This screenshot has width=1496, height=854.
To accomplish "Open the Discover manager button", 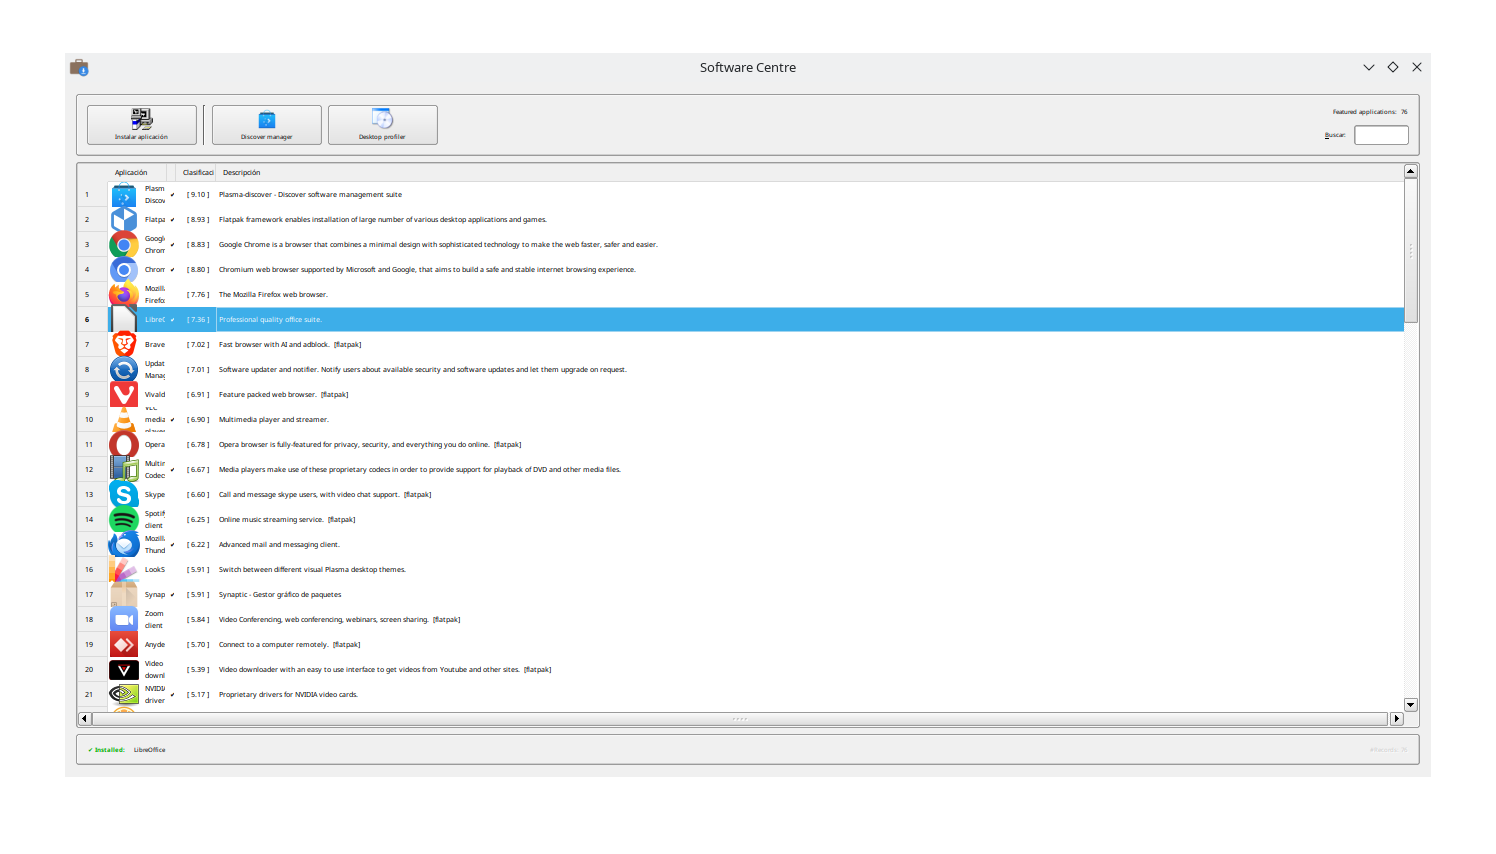I will click(267, 125).
